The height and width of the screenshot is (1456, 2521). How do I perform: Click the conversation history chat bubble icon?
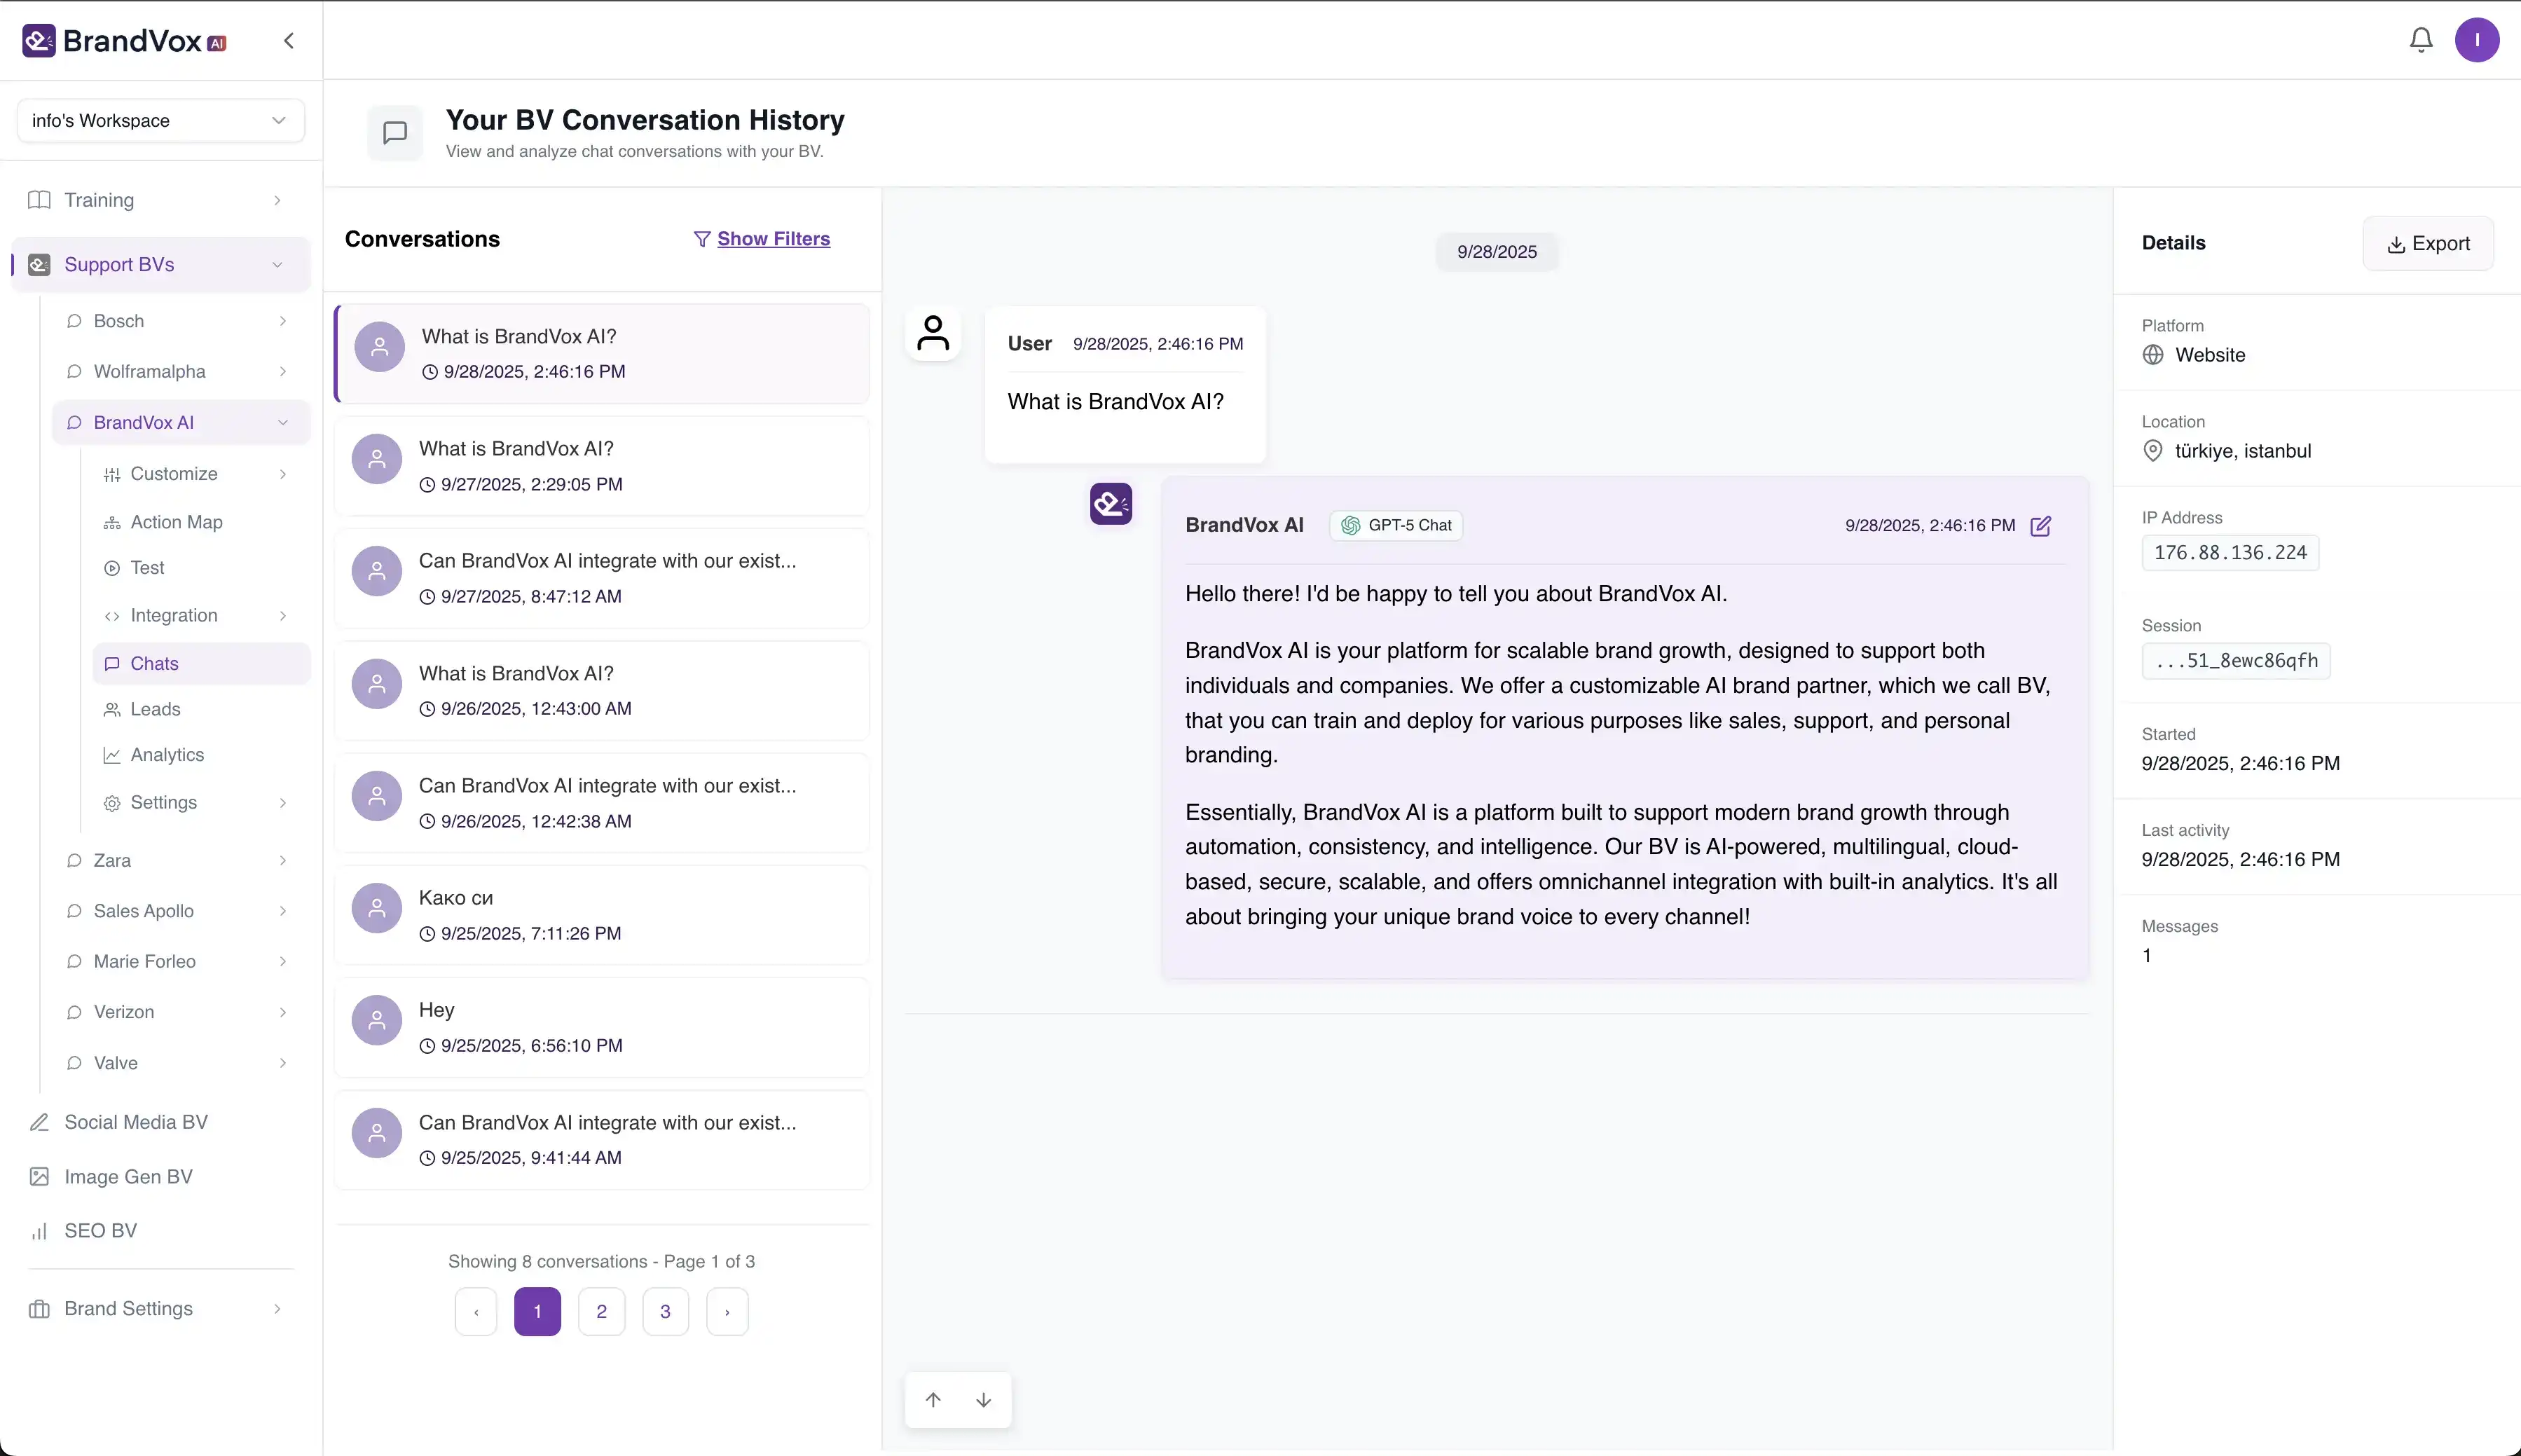coord(395,132)
